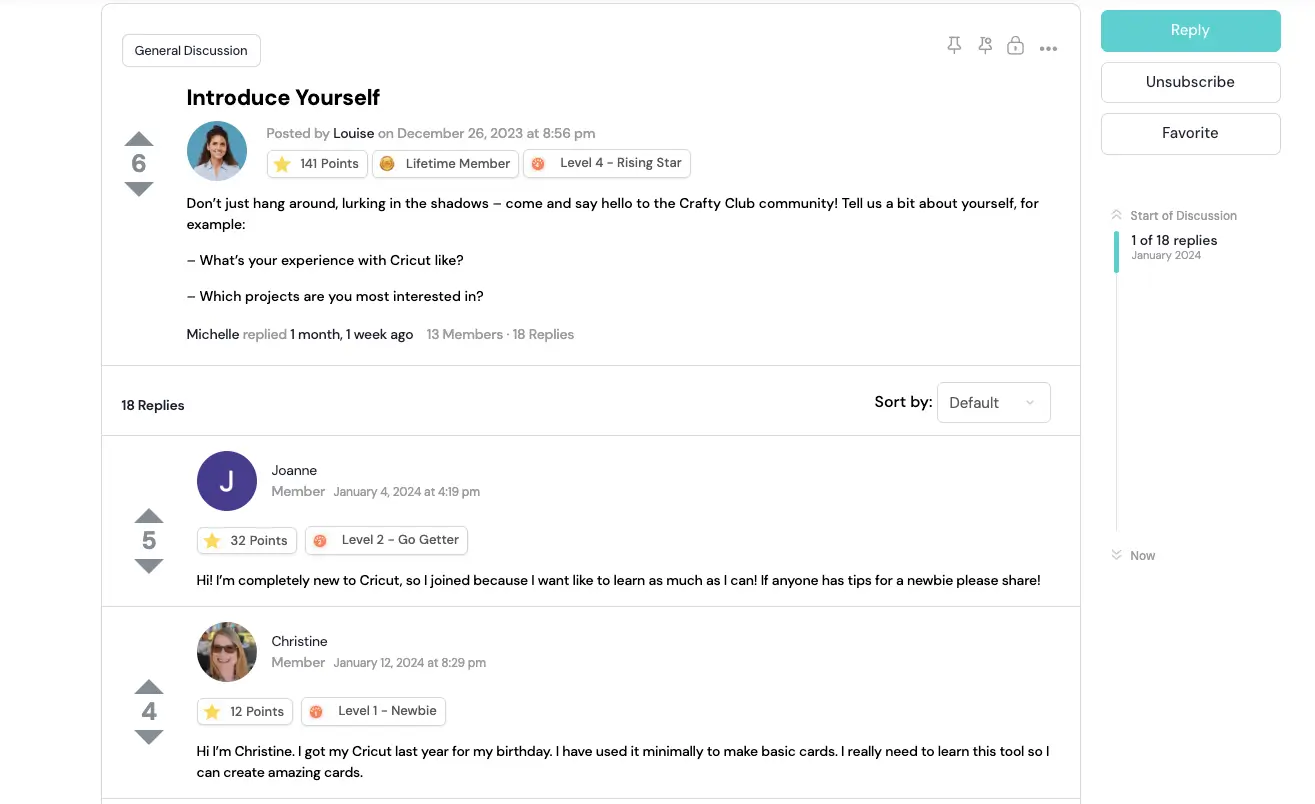Open the General Discussion category tag
This screenshot has height=804, width=1315.
point(191,50)
